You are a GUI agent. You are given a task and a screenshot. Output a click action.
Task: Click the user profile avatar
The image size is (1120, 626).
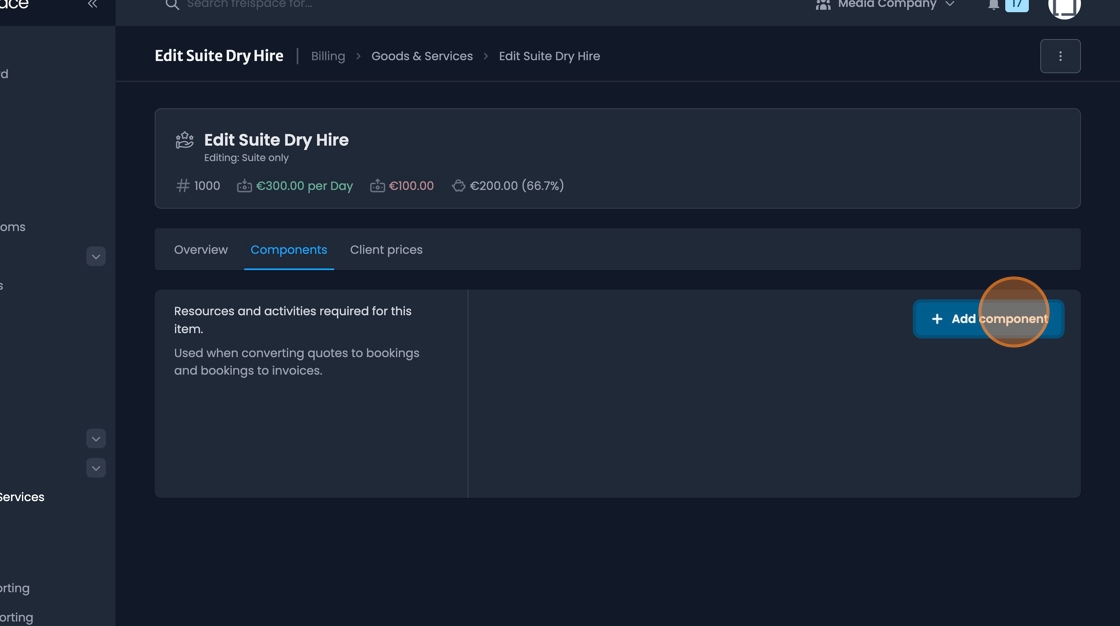coord(1064,8)
